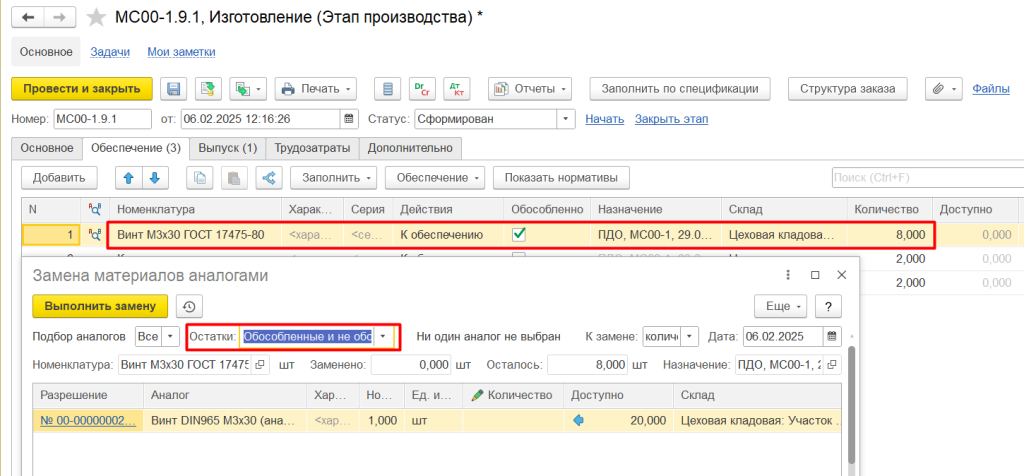Open help with the question mark button

[828, 306]
